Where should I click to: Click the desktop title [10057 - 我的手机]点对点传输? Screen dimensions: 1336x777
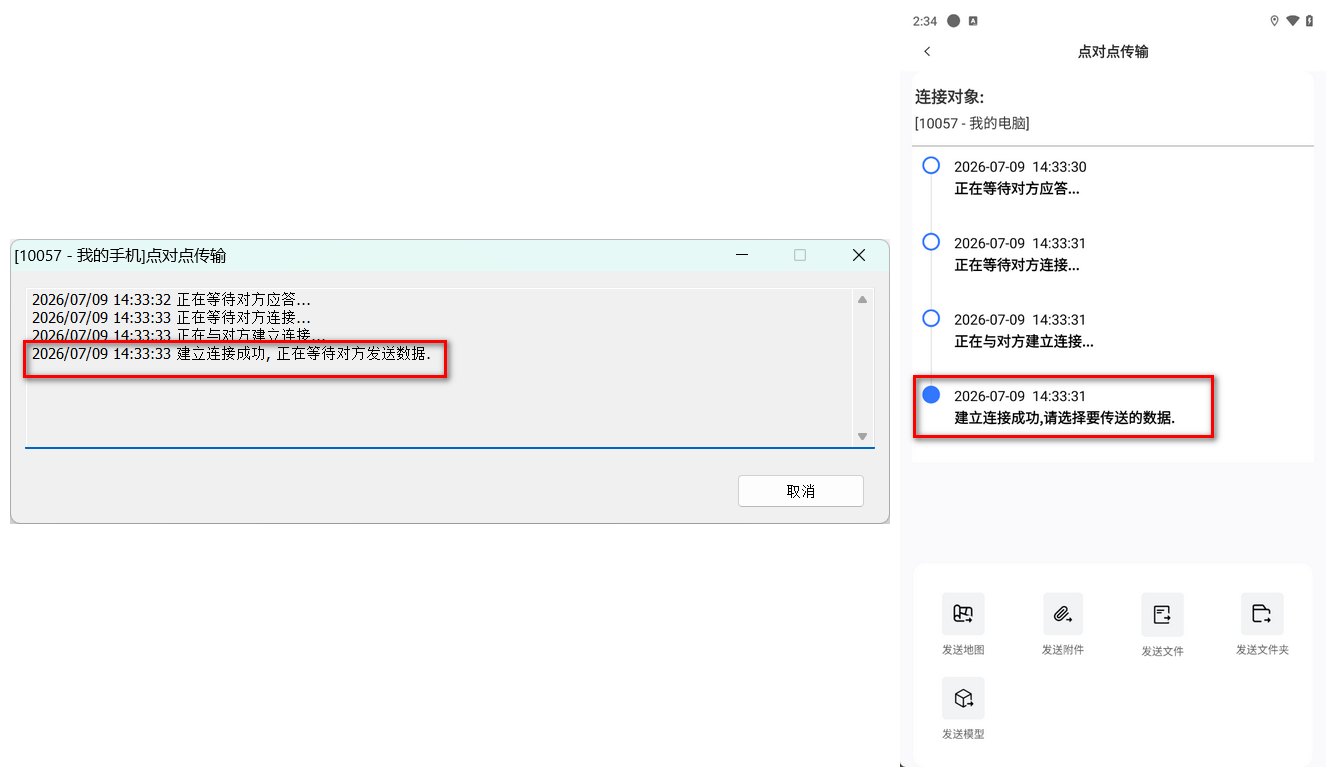coord(120,255)
